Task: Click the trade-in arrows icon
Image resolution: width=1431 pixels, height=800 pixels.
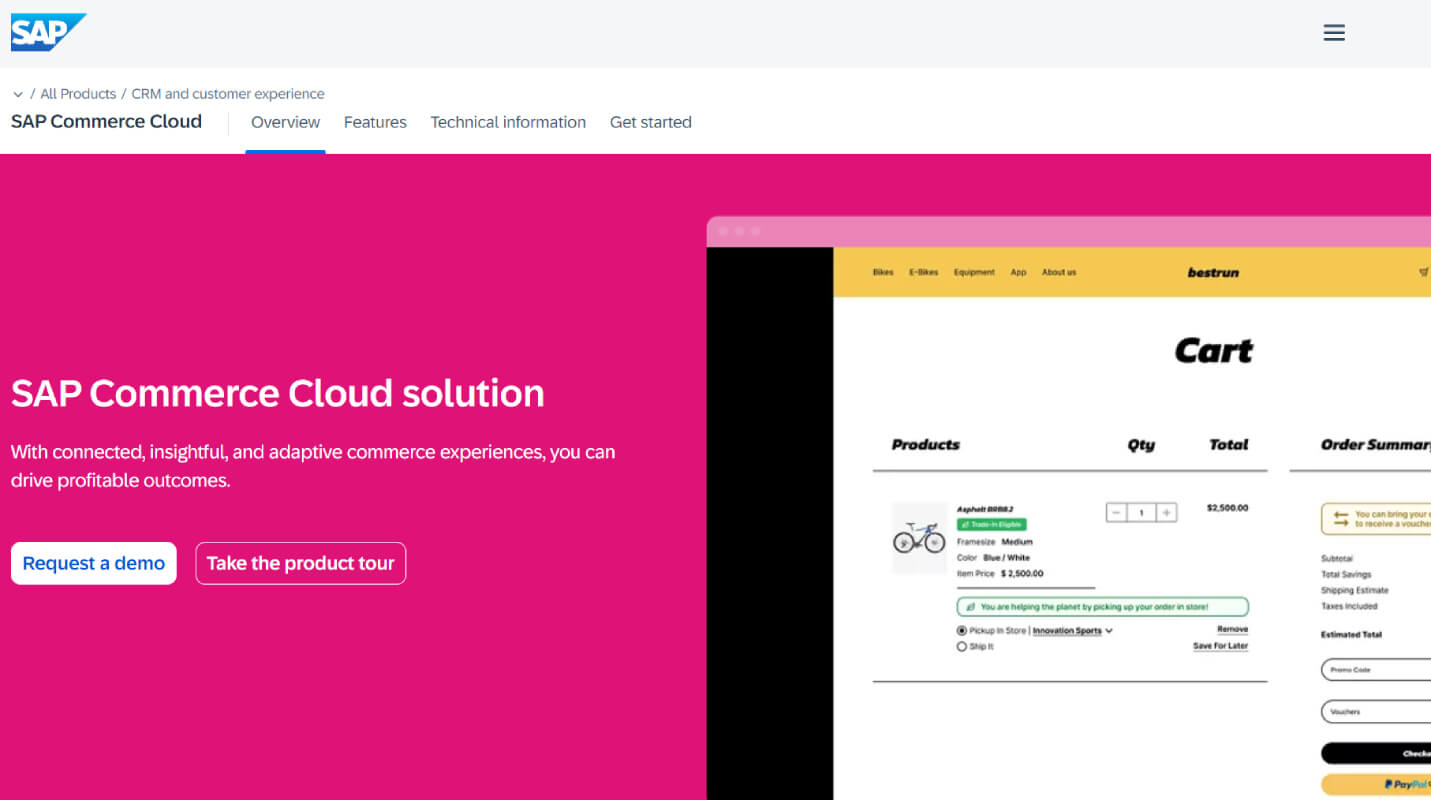Action: [1341, 519]
